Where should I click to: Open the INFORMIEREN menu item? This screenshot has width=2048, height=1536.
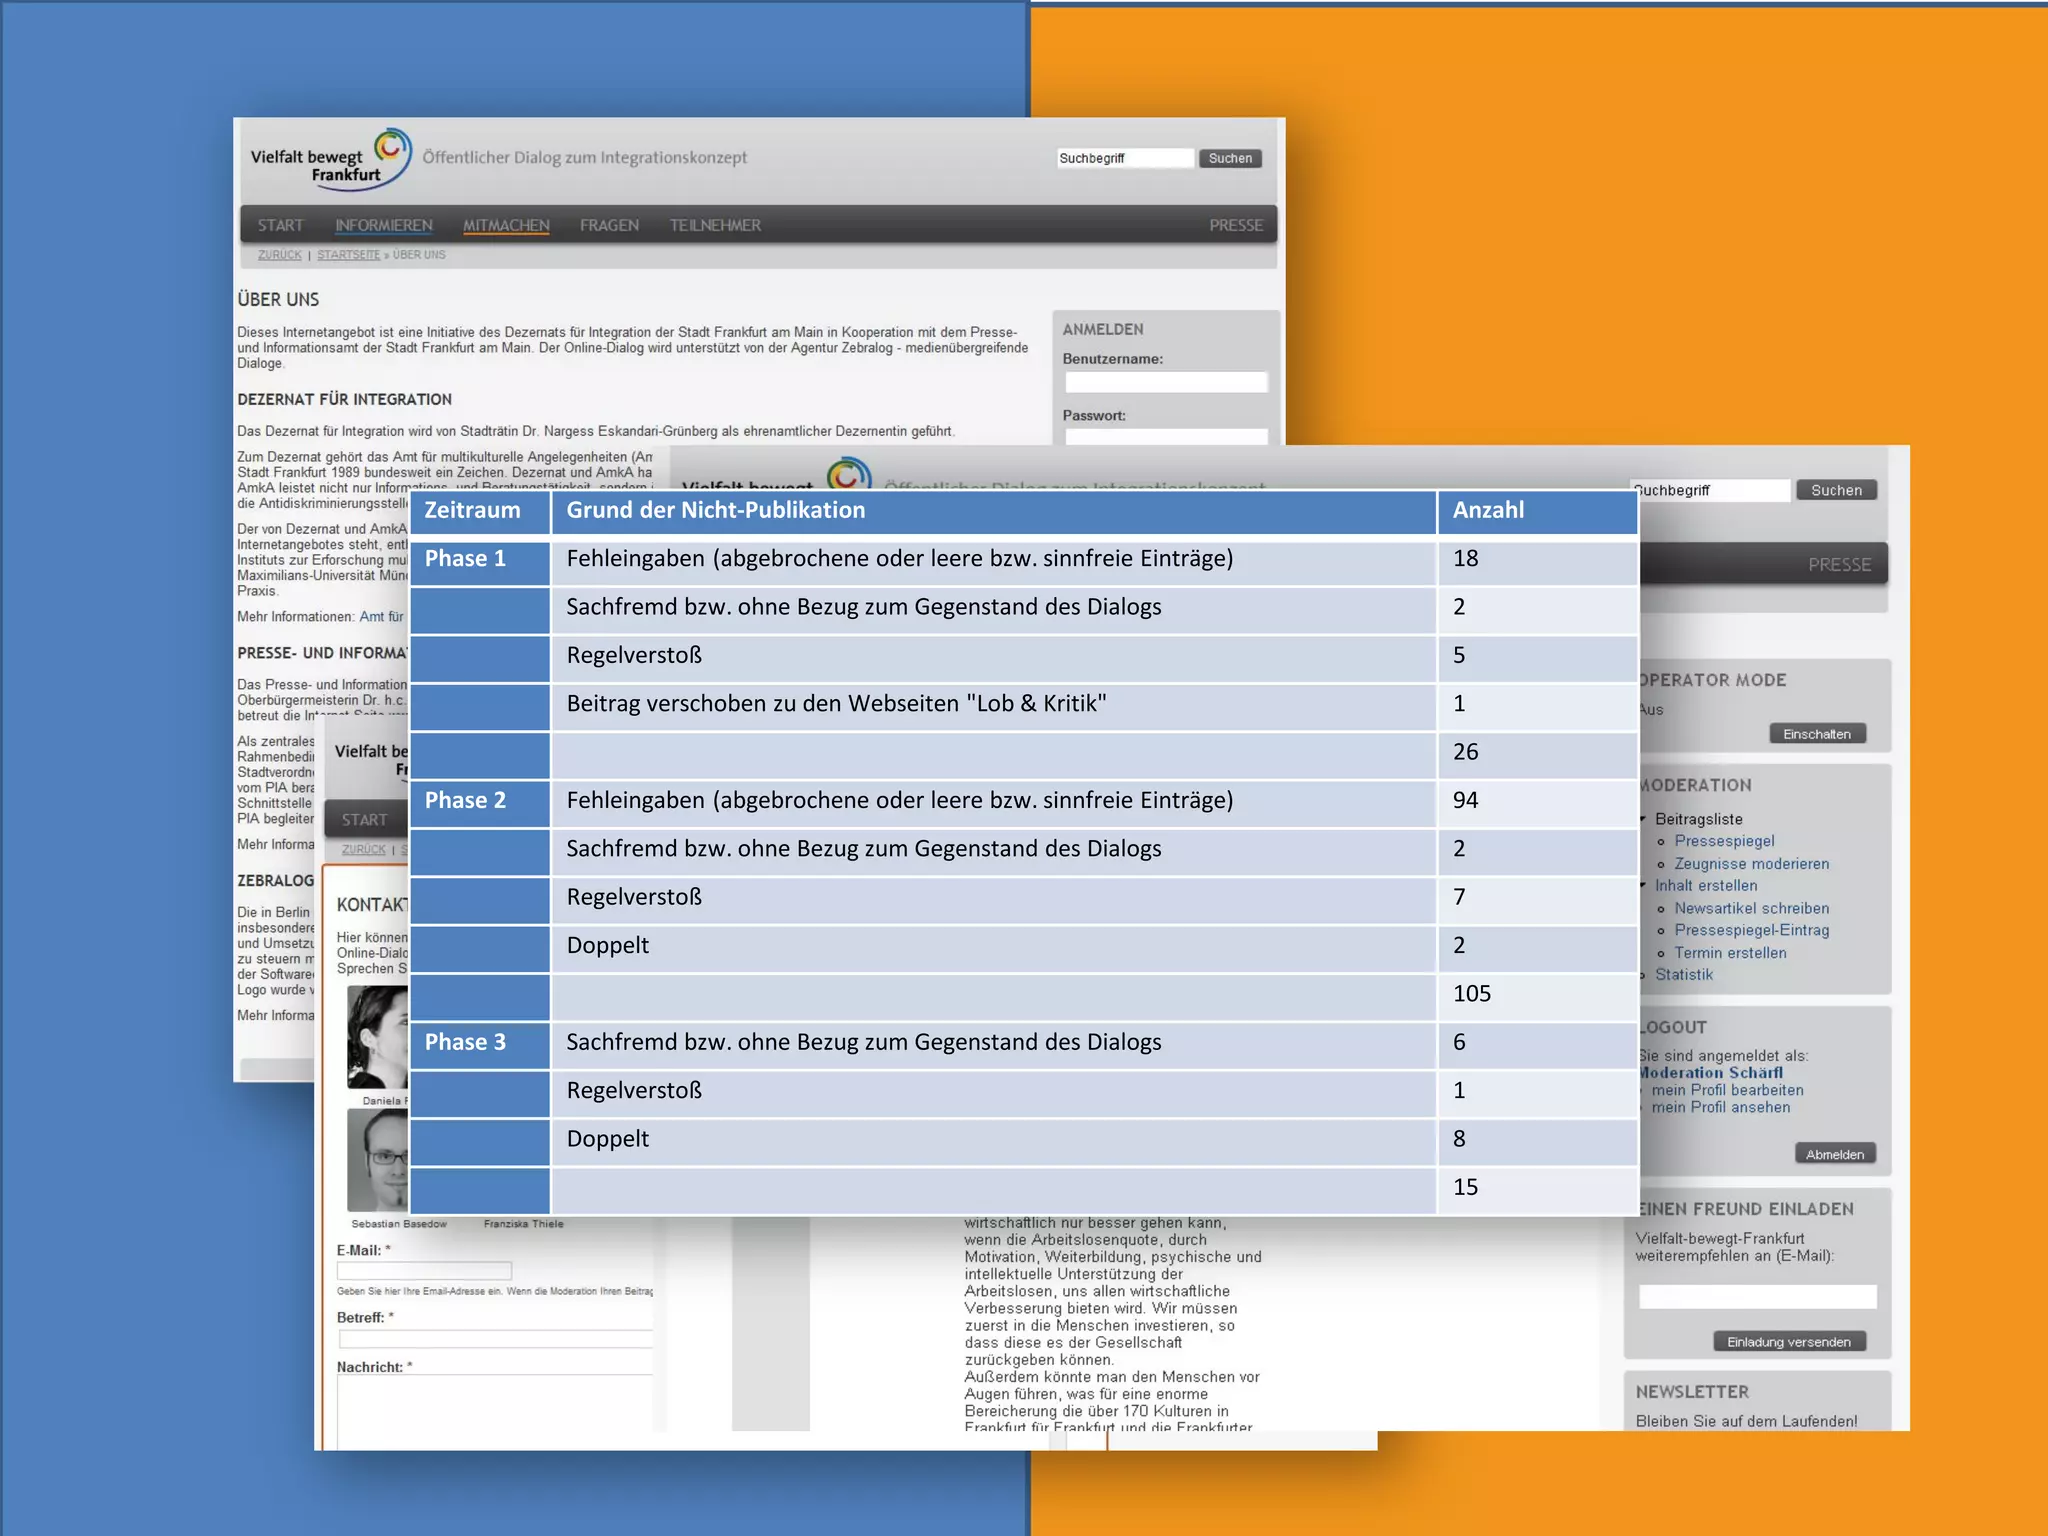click(x=383, y=225)
